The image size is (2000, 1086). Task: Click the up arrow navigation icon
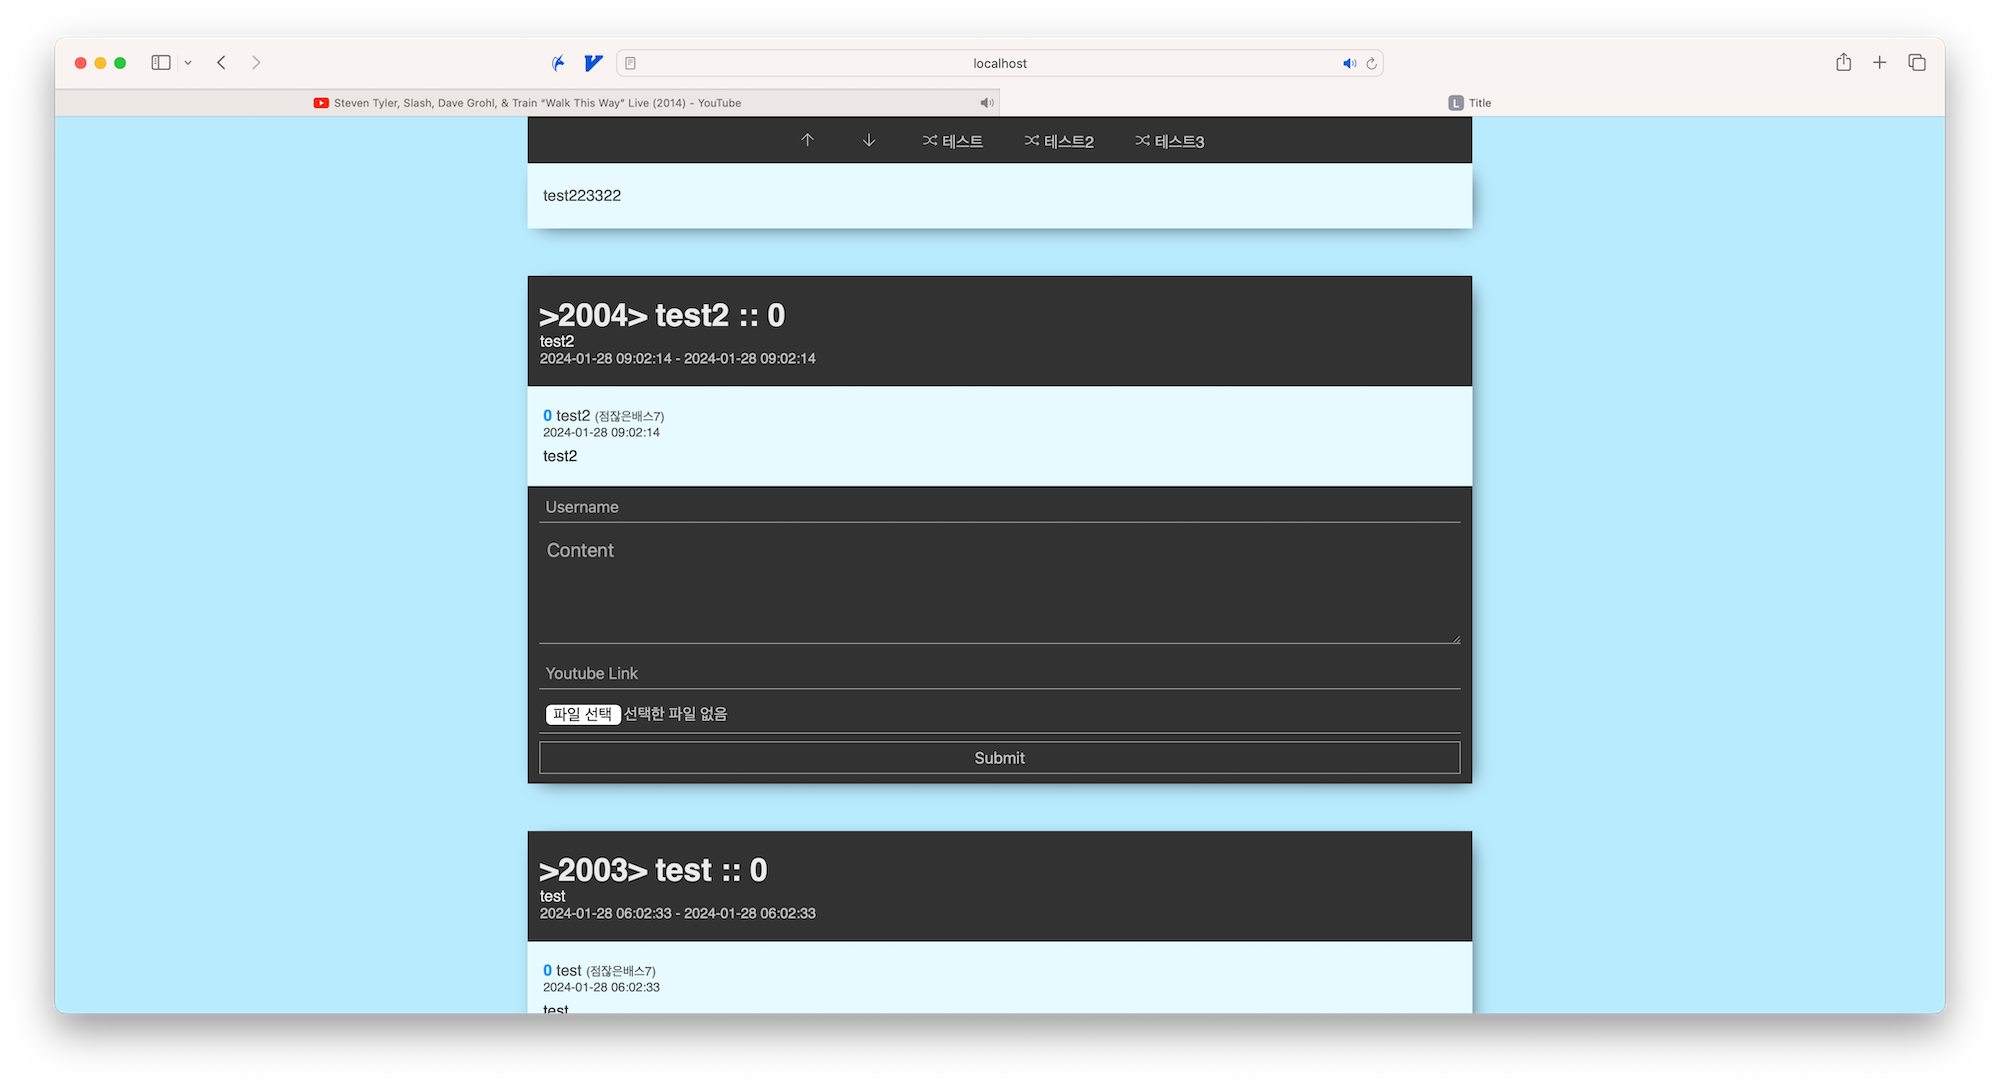click(x=807, y=141)
